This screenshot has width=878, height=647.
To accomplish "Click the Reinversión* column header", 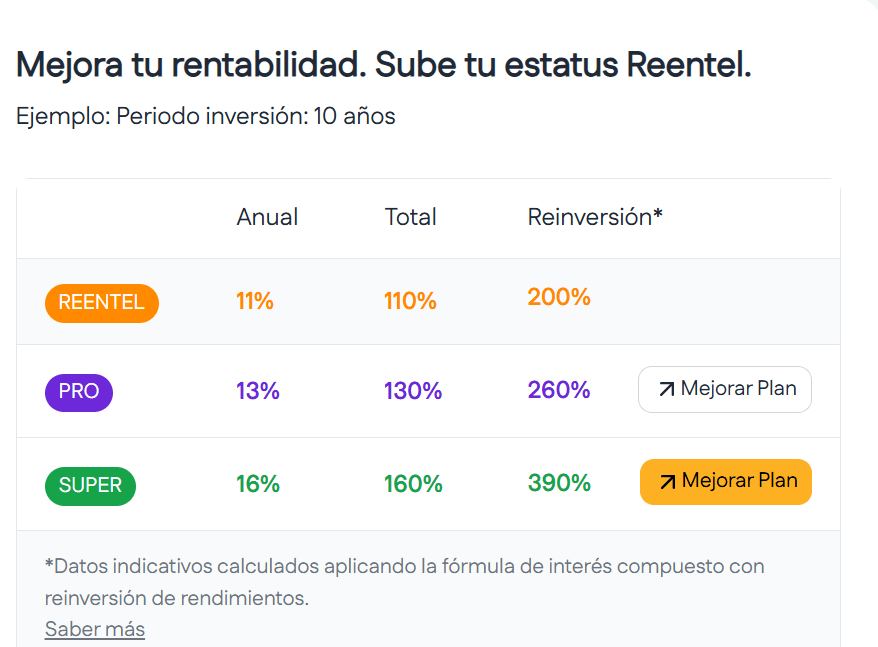I will coord(595,217).
